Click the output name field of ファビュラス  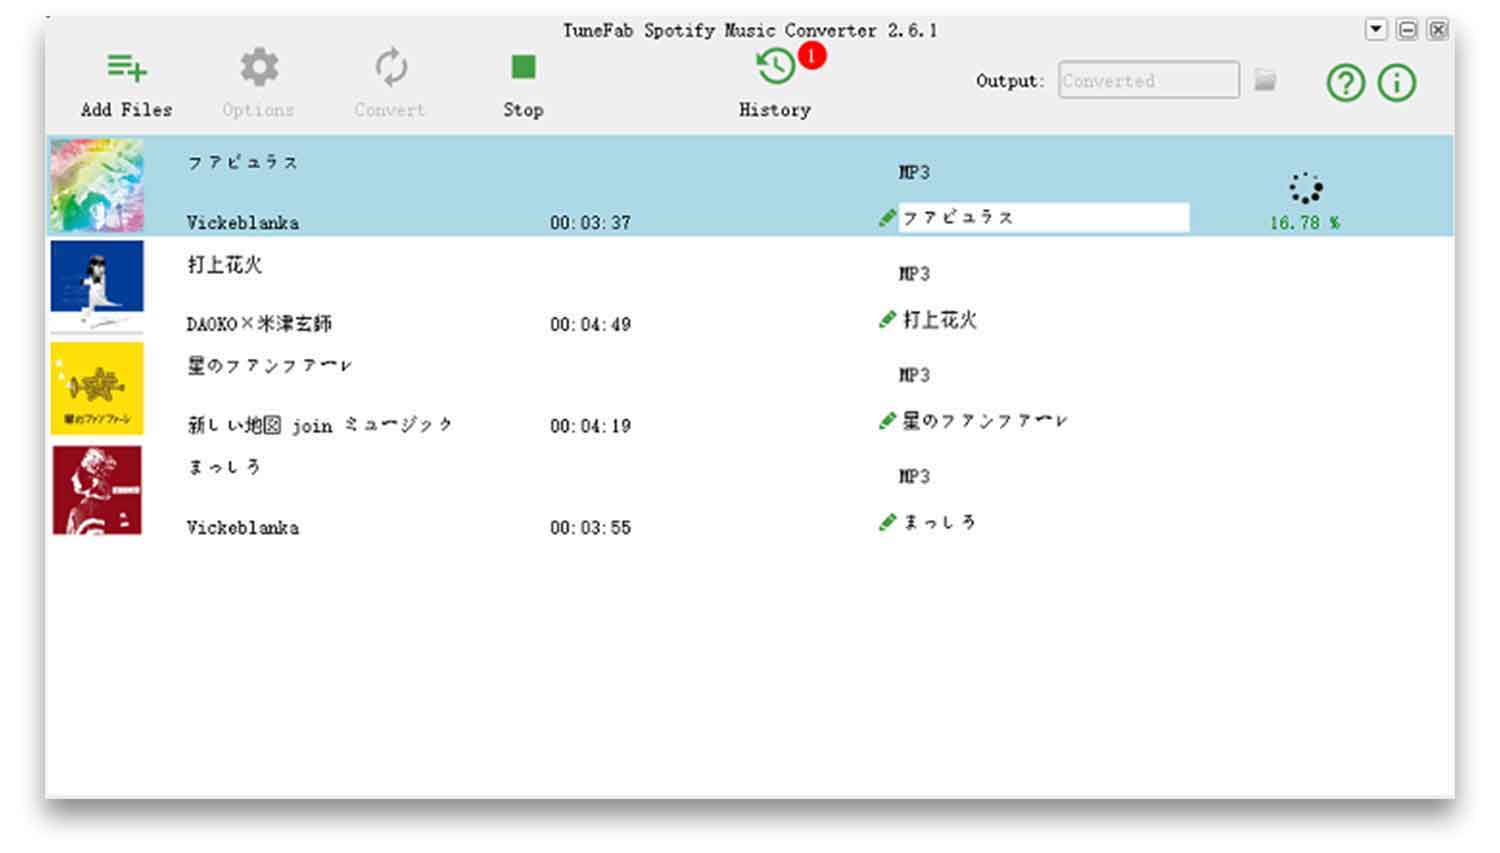pos(1044,217)
